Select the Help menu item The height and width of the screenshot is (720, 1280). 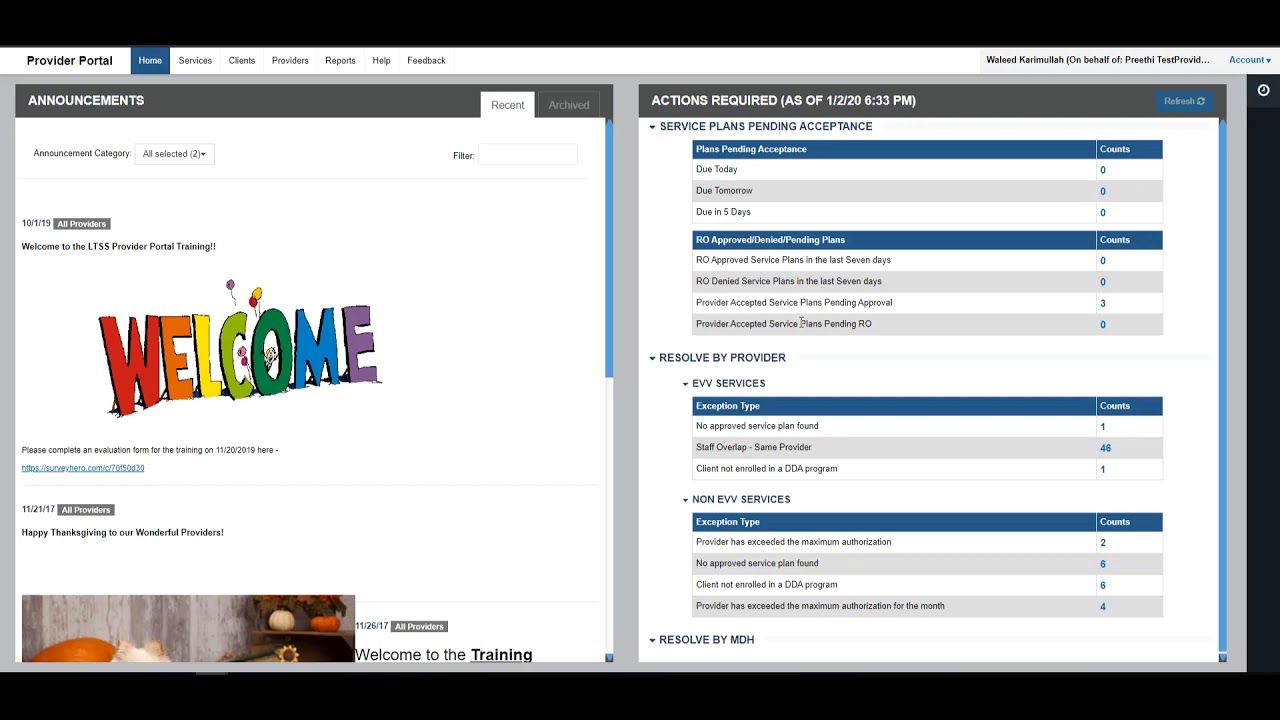click(x=381, y=61)
